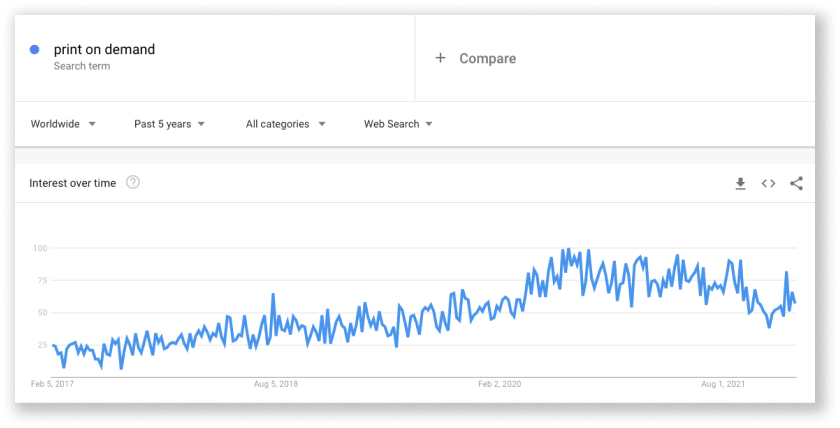This screenshot has height=428, width=840.
Task: Open the Past 5 years time range dropdown
Action: (169, 124)
